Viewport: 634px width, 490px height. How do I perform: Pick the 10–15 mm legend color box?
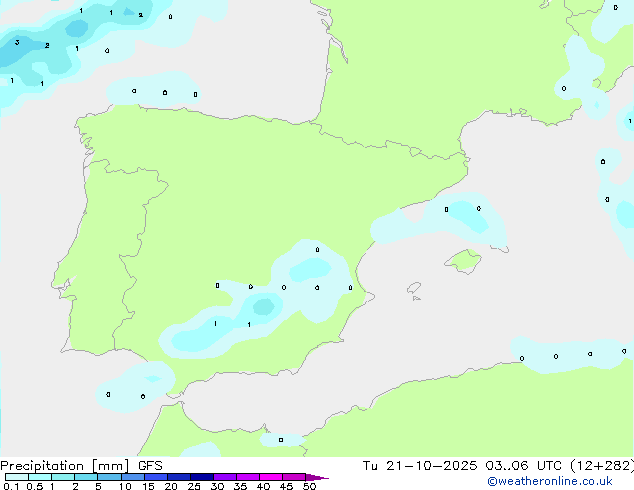133,477
